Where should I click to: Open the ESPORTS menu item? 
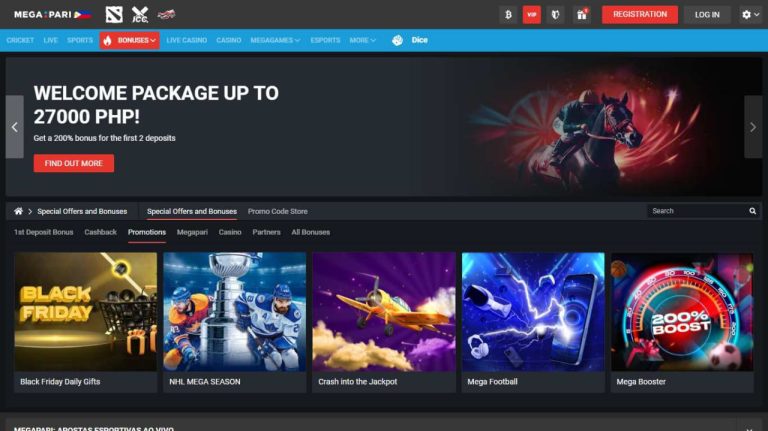pos(325,40)
